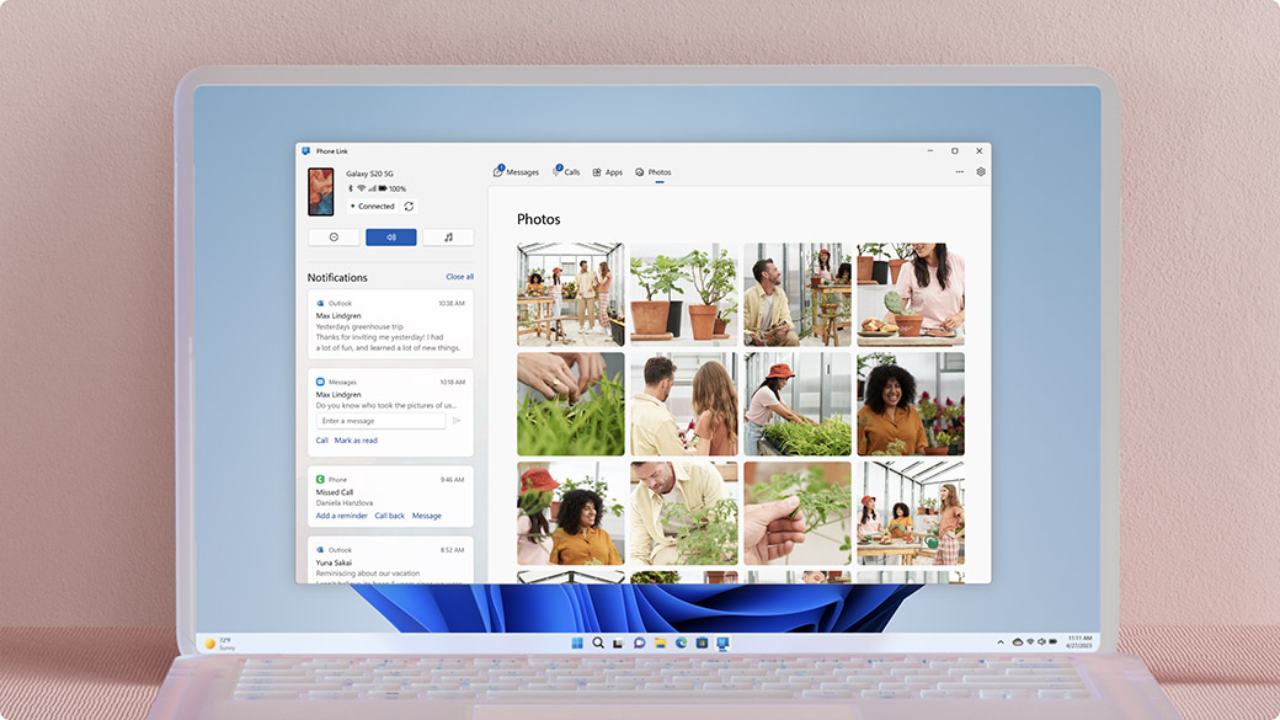The width and height of the screenshot is (1280, 720).
Task: Open the Apps section icon
Action: click(597, 171)
